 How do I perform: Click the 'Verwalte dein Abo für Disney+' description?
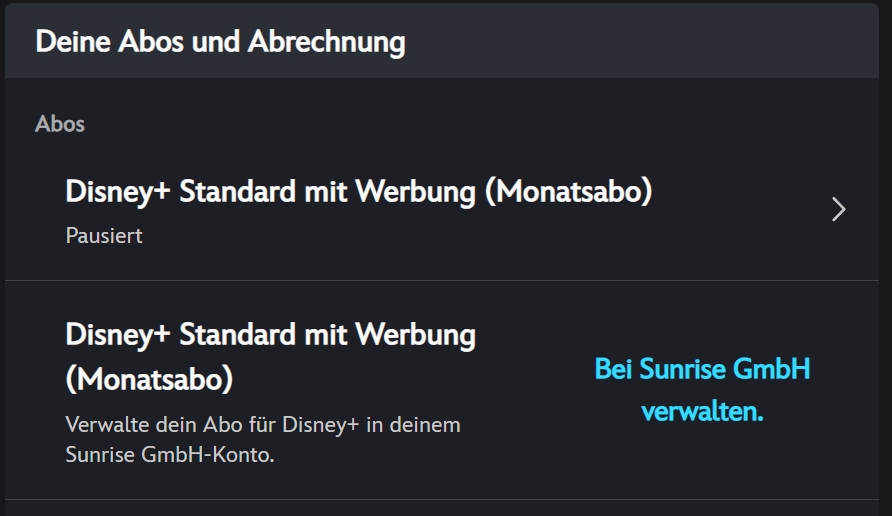point(262,425)
